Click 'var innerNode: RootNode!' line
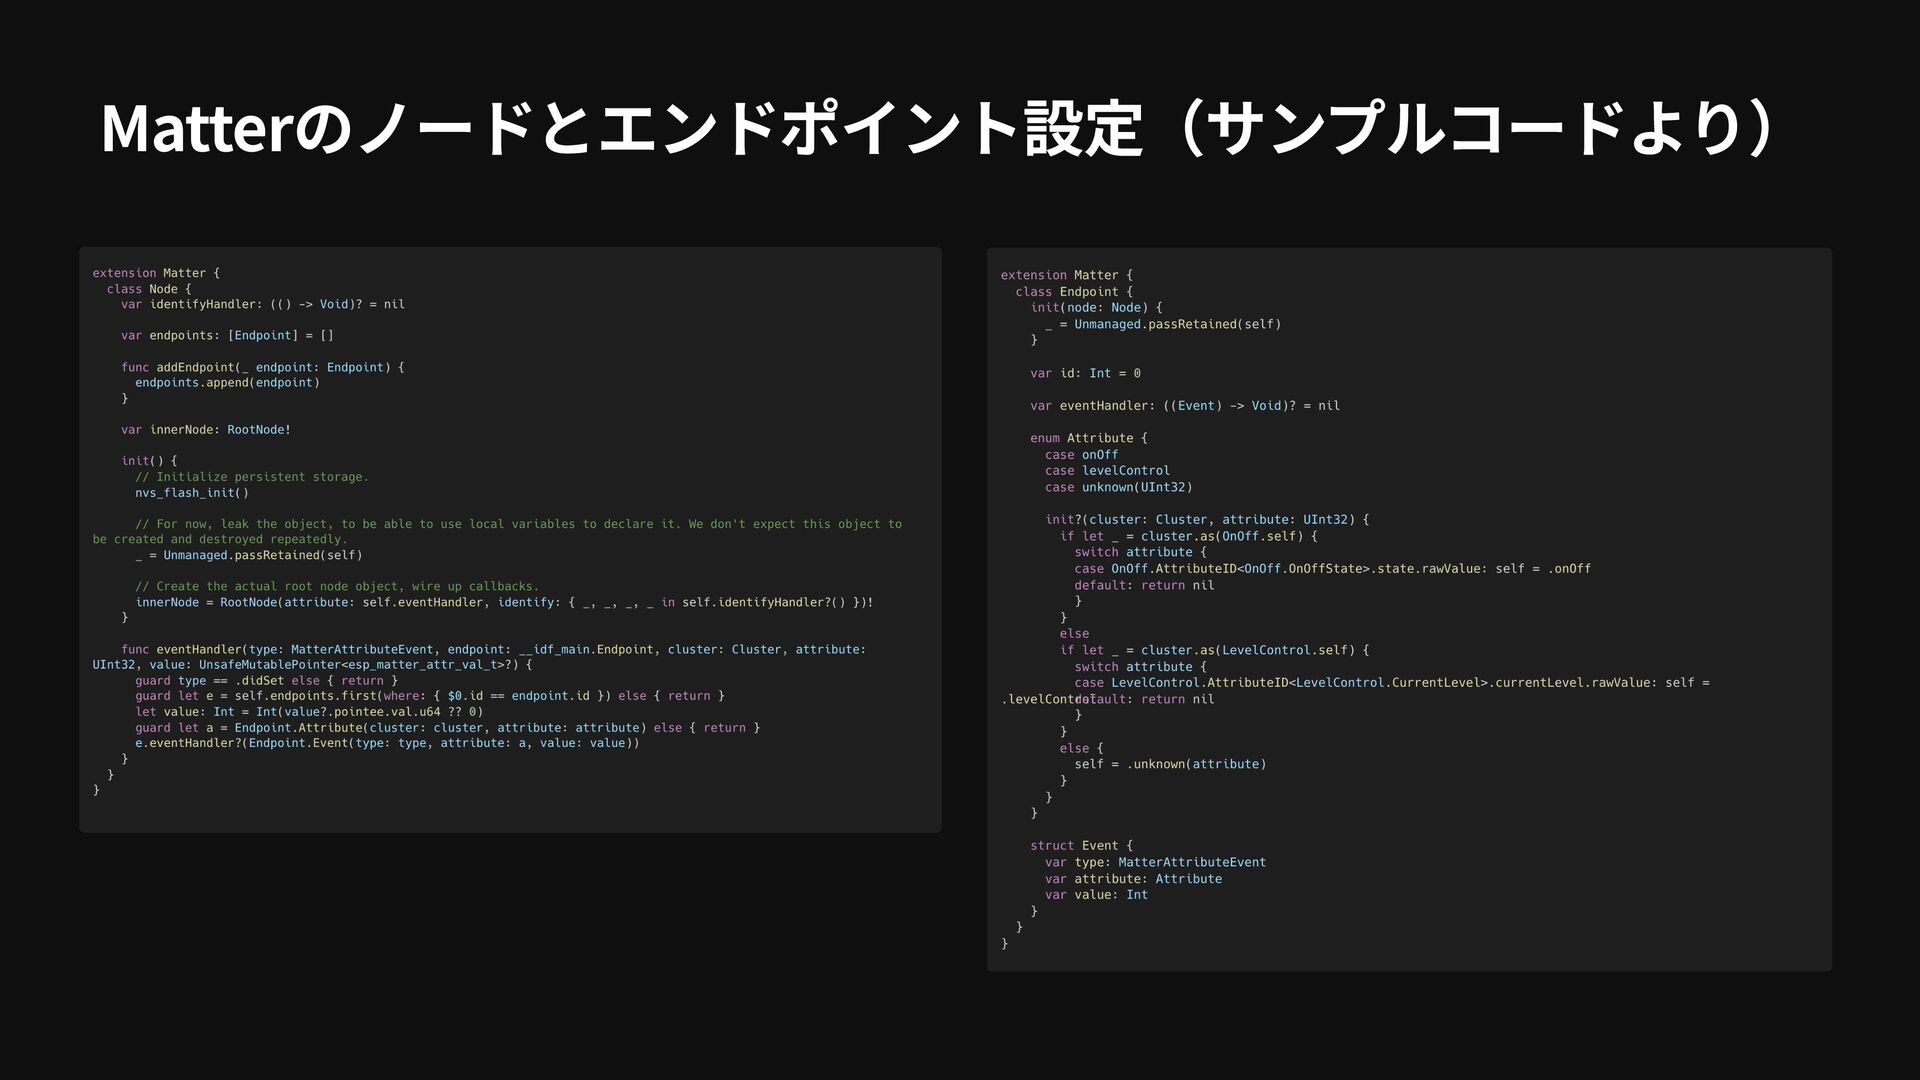Image resolution: width=1920 pixels, height=1080 pixels. tap(205, 430)
